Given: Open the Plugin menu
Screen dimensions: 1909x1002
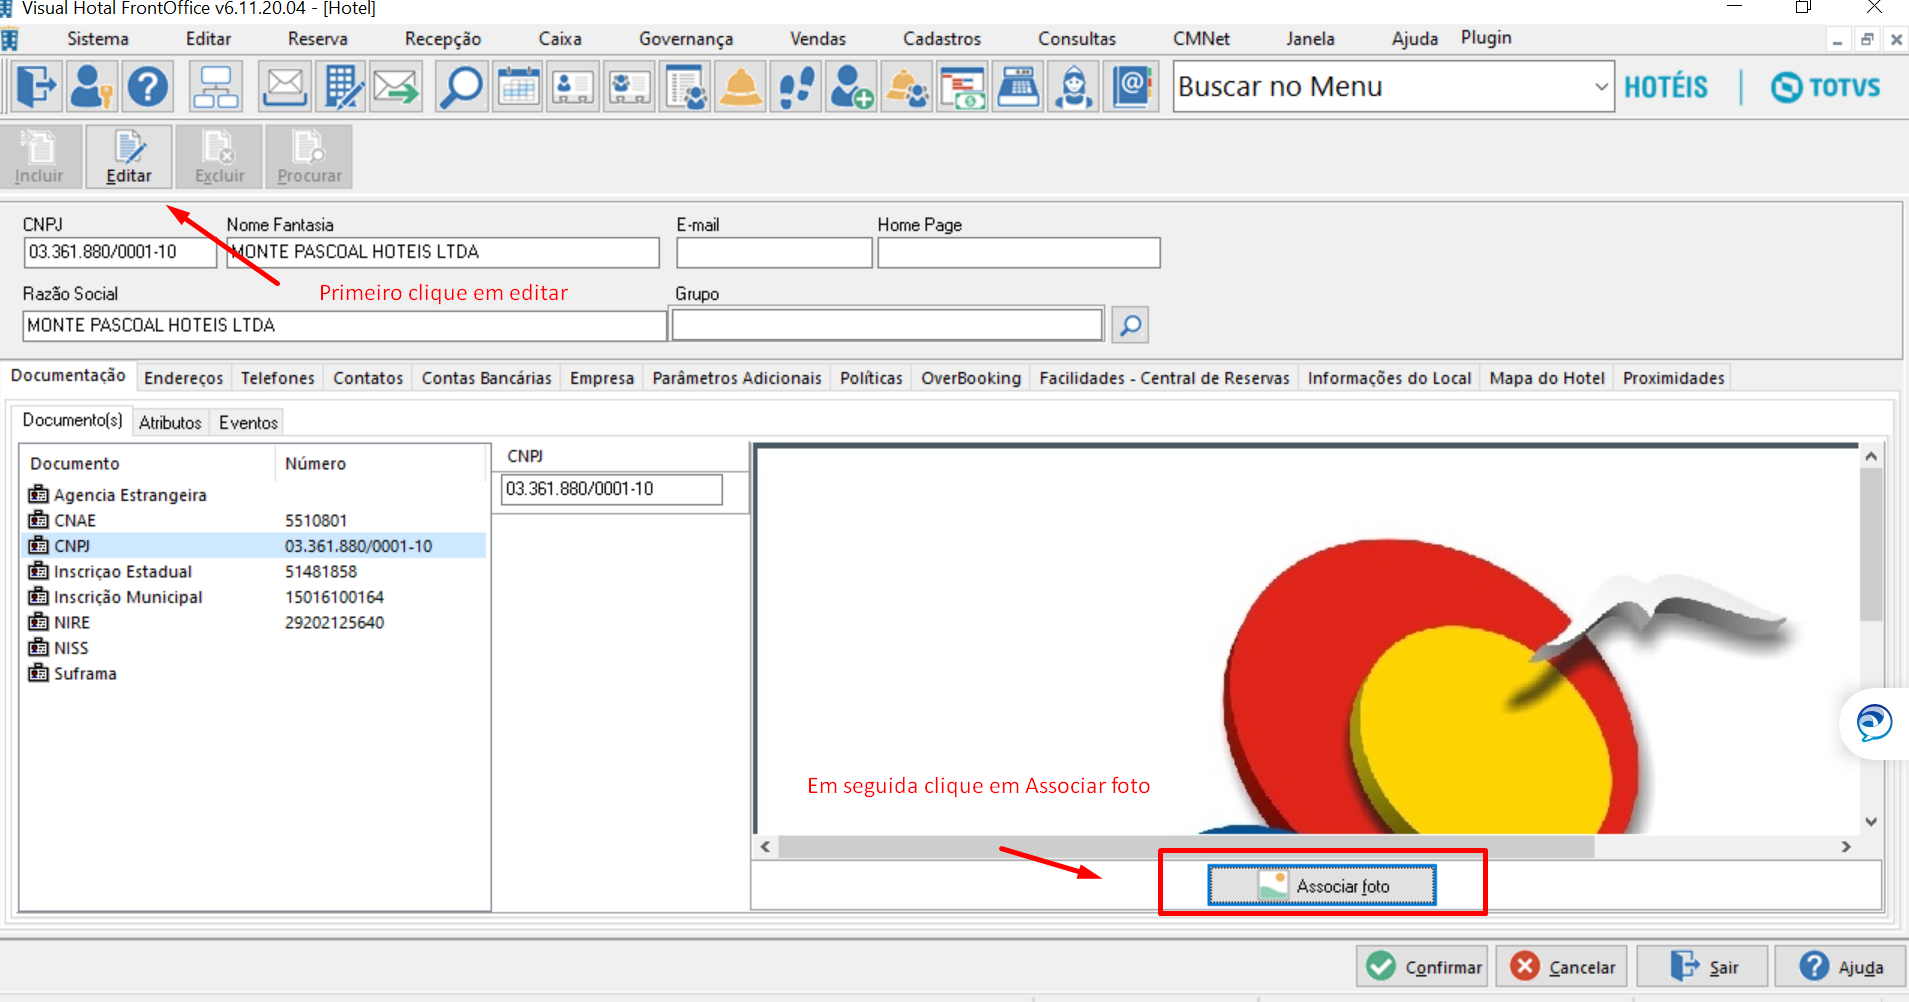Looking at the screenshot, I should coord(1486,38).
